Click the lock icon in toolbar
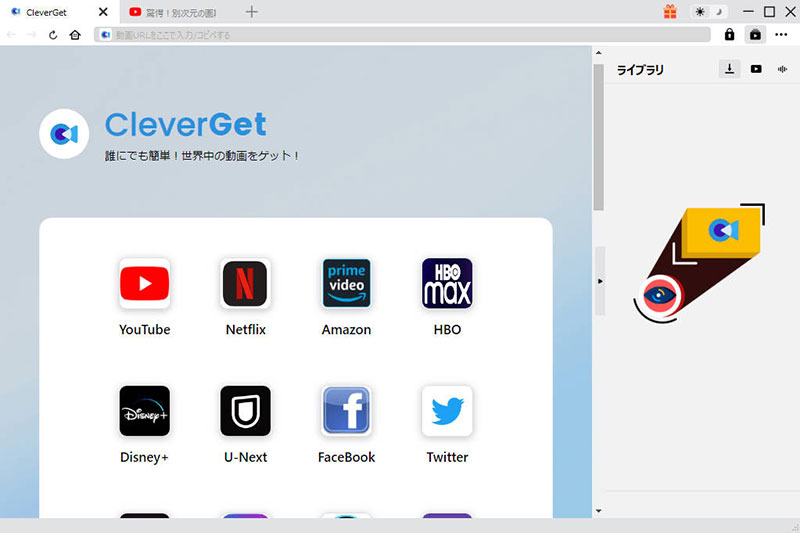 pyautogui.click(x=730, y=34)
